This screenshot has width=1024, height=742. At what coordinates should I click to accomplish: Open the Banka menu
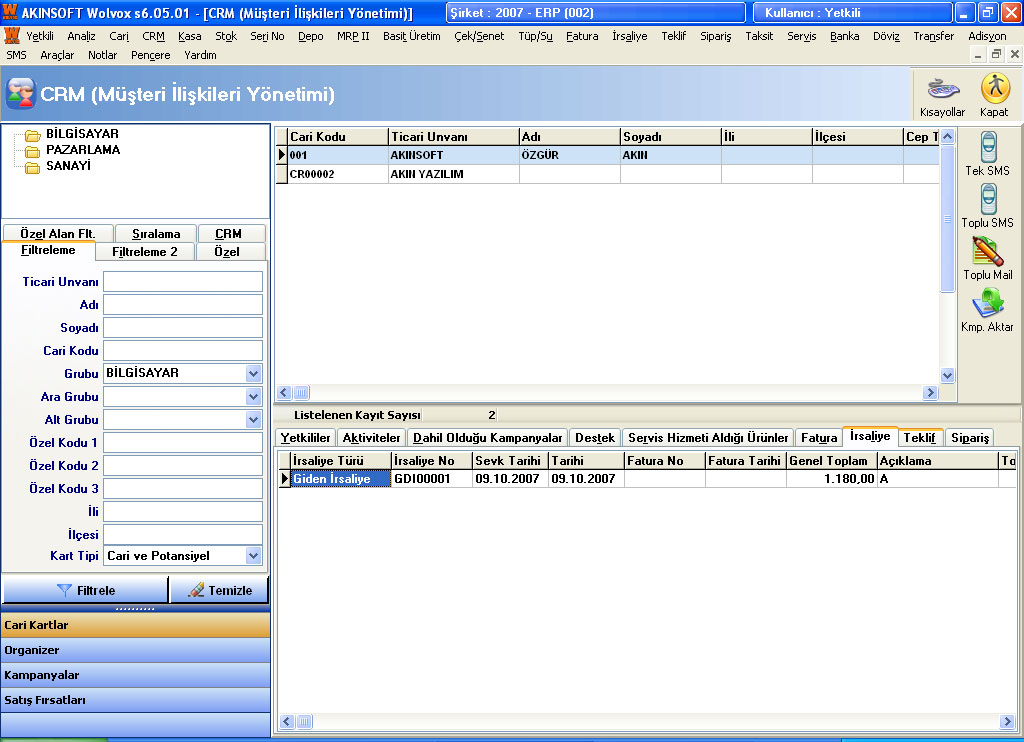pyautogui.click(x=844, y=37)
